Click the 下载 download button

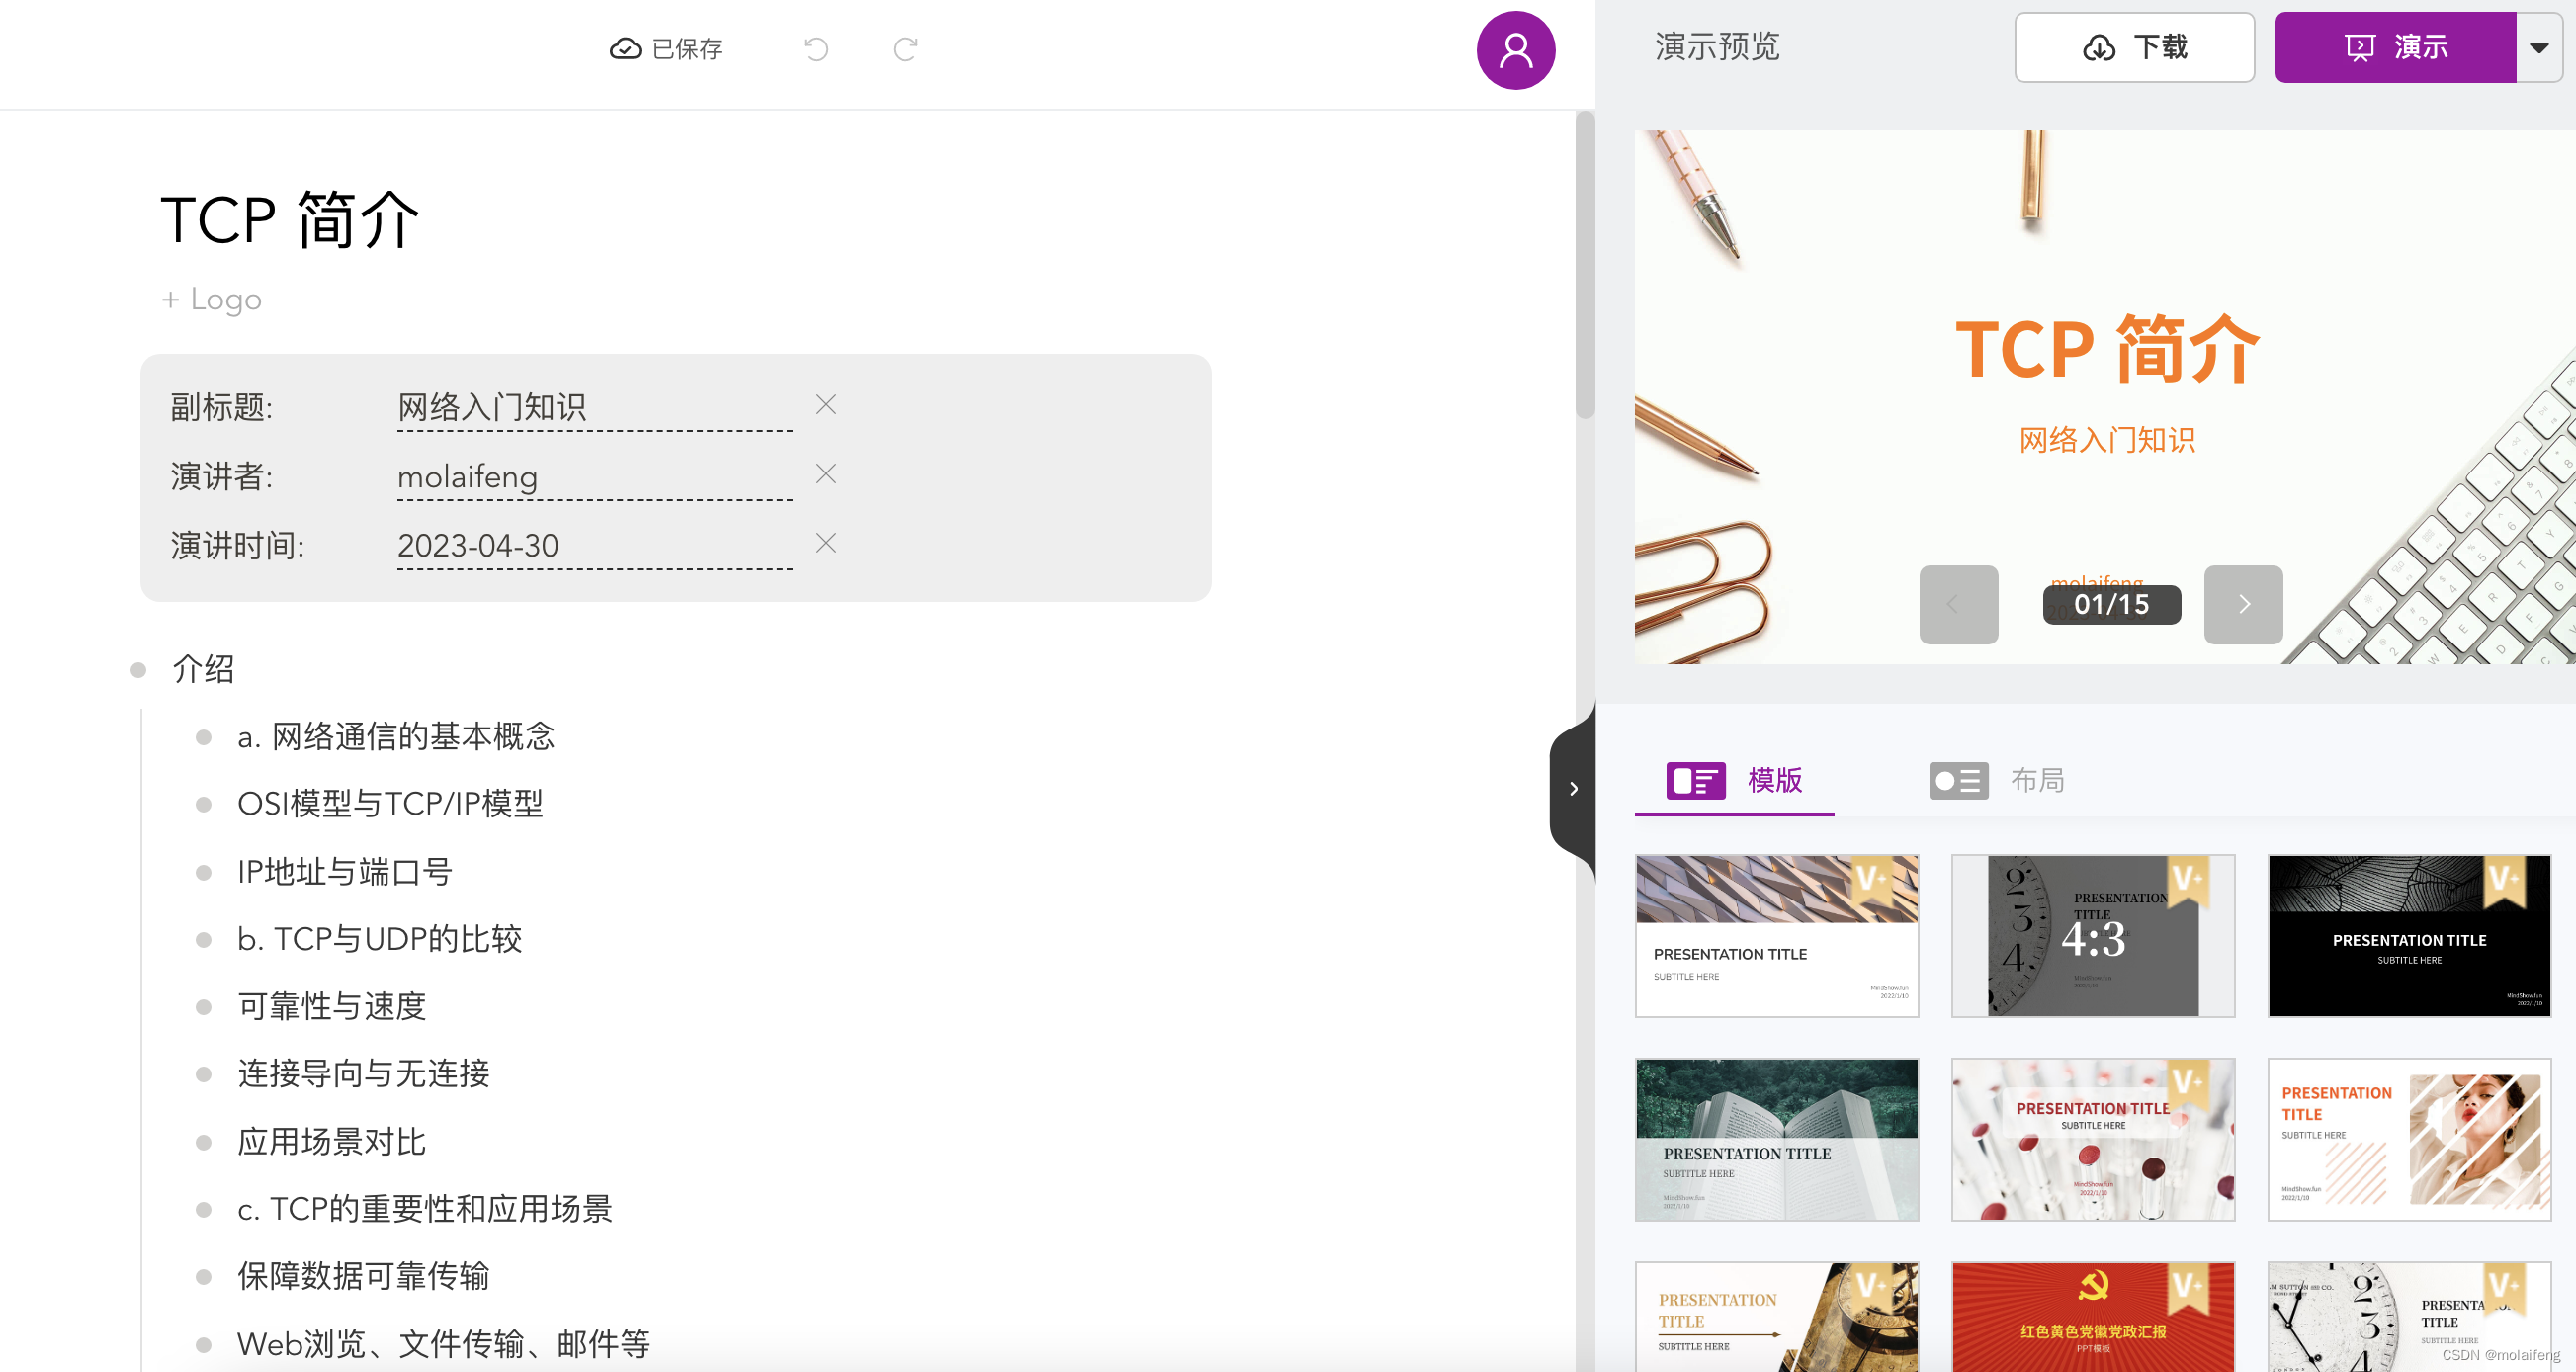pyautogui.click(x=2134, y=47)
